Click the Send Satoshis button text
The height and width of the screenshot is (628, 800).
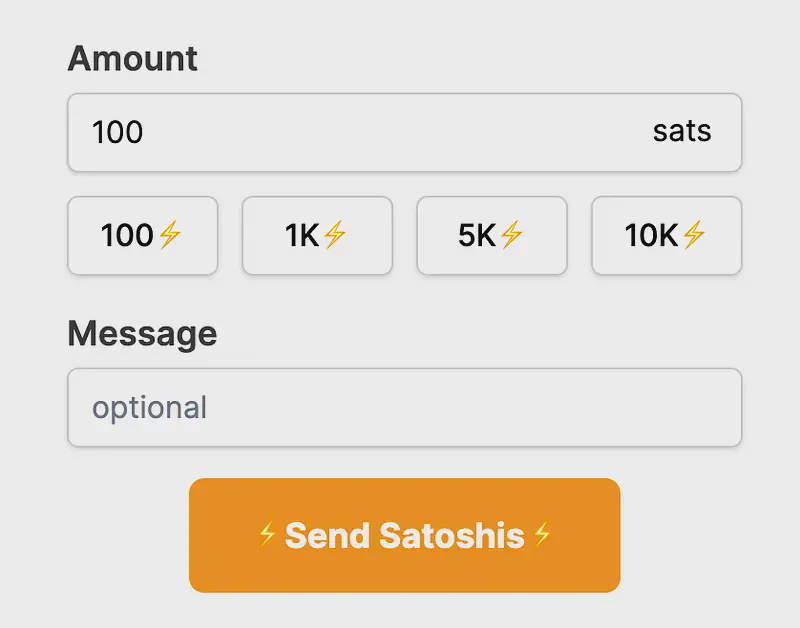click(404, 536)
